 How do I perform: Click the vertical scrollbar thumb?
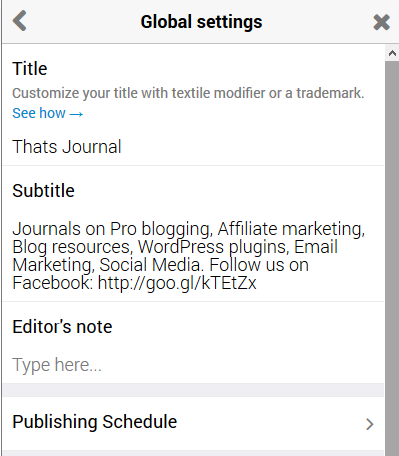pos(392,258)
